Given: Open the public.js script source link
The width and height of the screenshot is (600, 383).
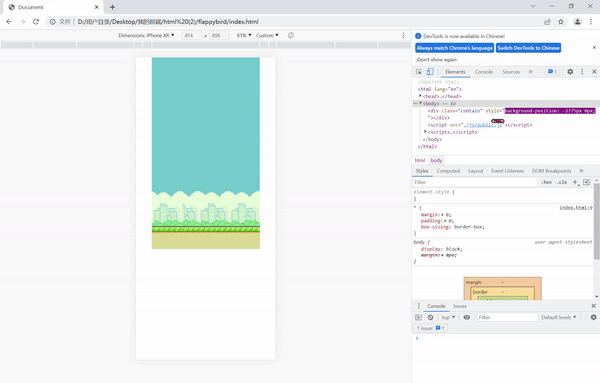Looking at the screenshot, I should tap(483, 125).
